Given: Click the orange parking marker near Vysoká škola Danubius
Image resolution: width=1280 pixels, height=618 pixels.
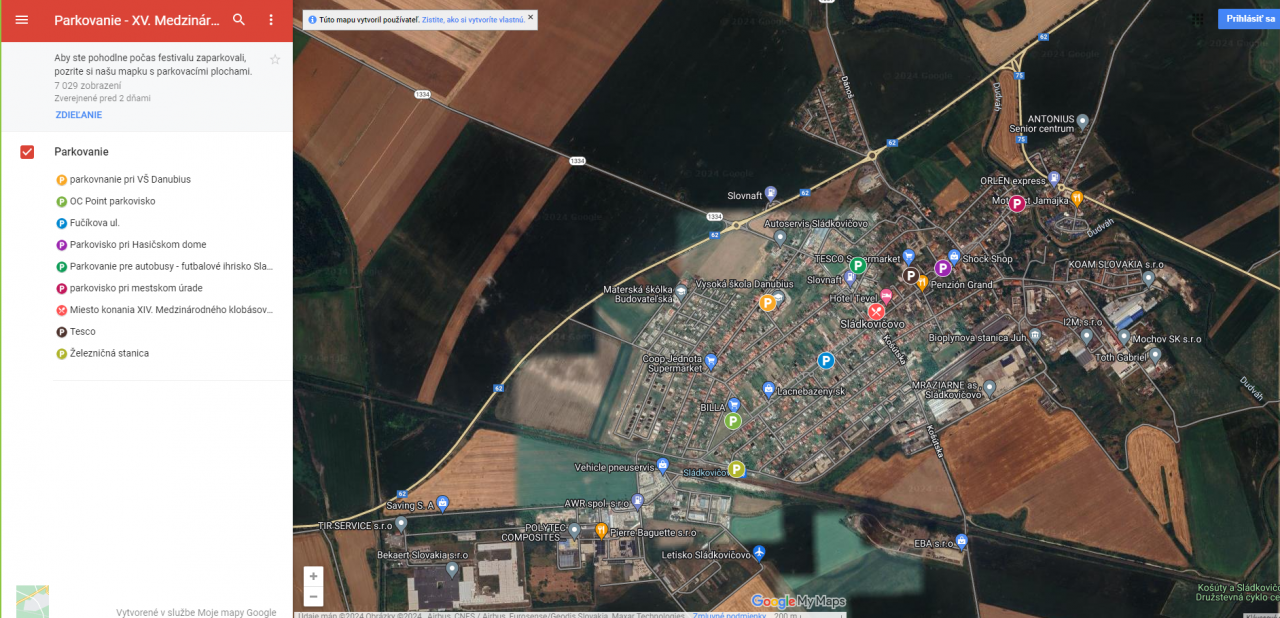Looking at the screenshot, I should [768, 303].
